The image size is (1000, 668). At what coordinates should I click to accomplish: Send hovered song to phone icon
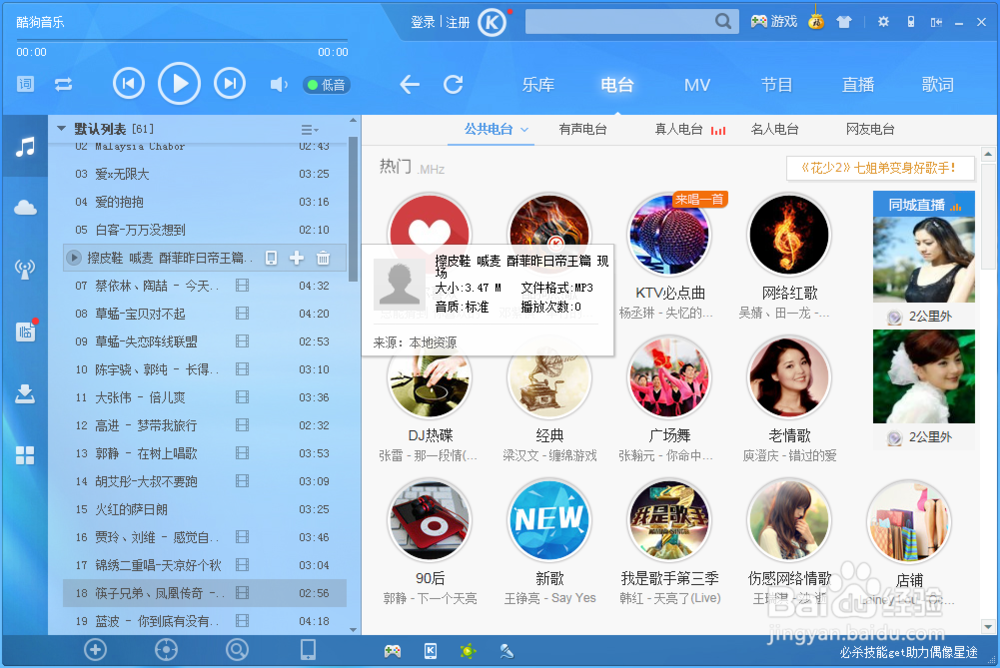click(271, 258)
